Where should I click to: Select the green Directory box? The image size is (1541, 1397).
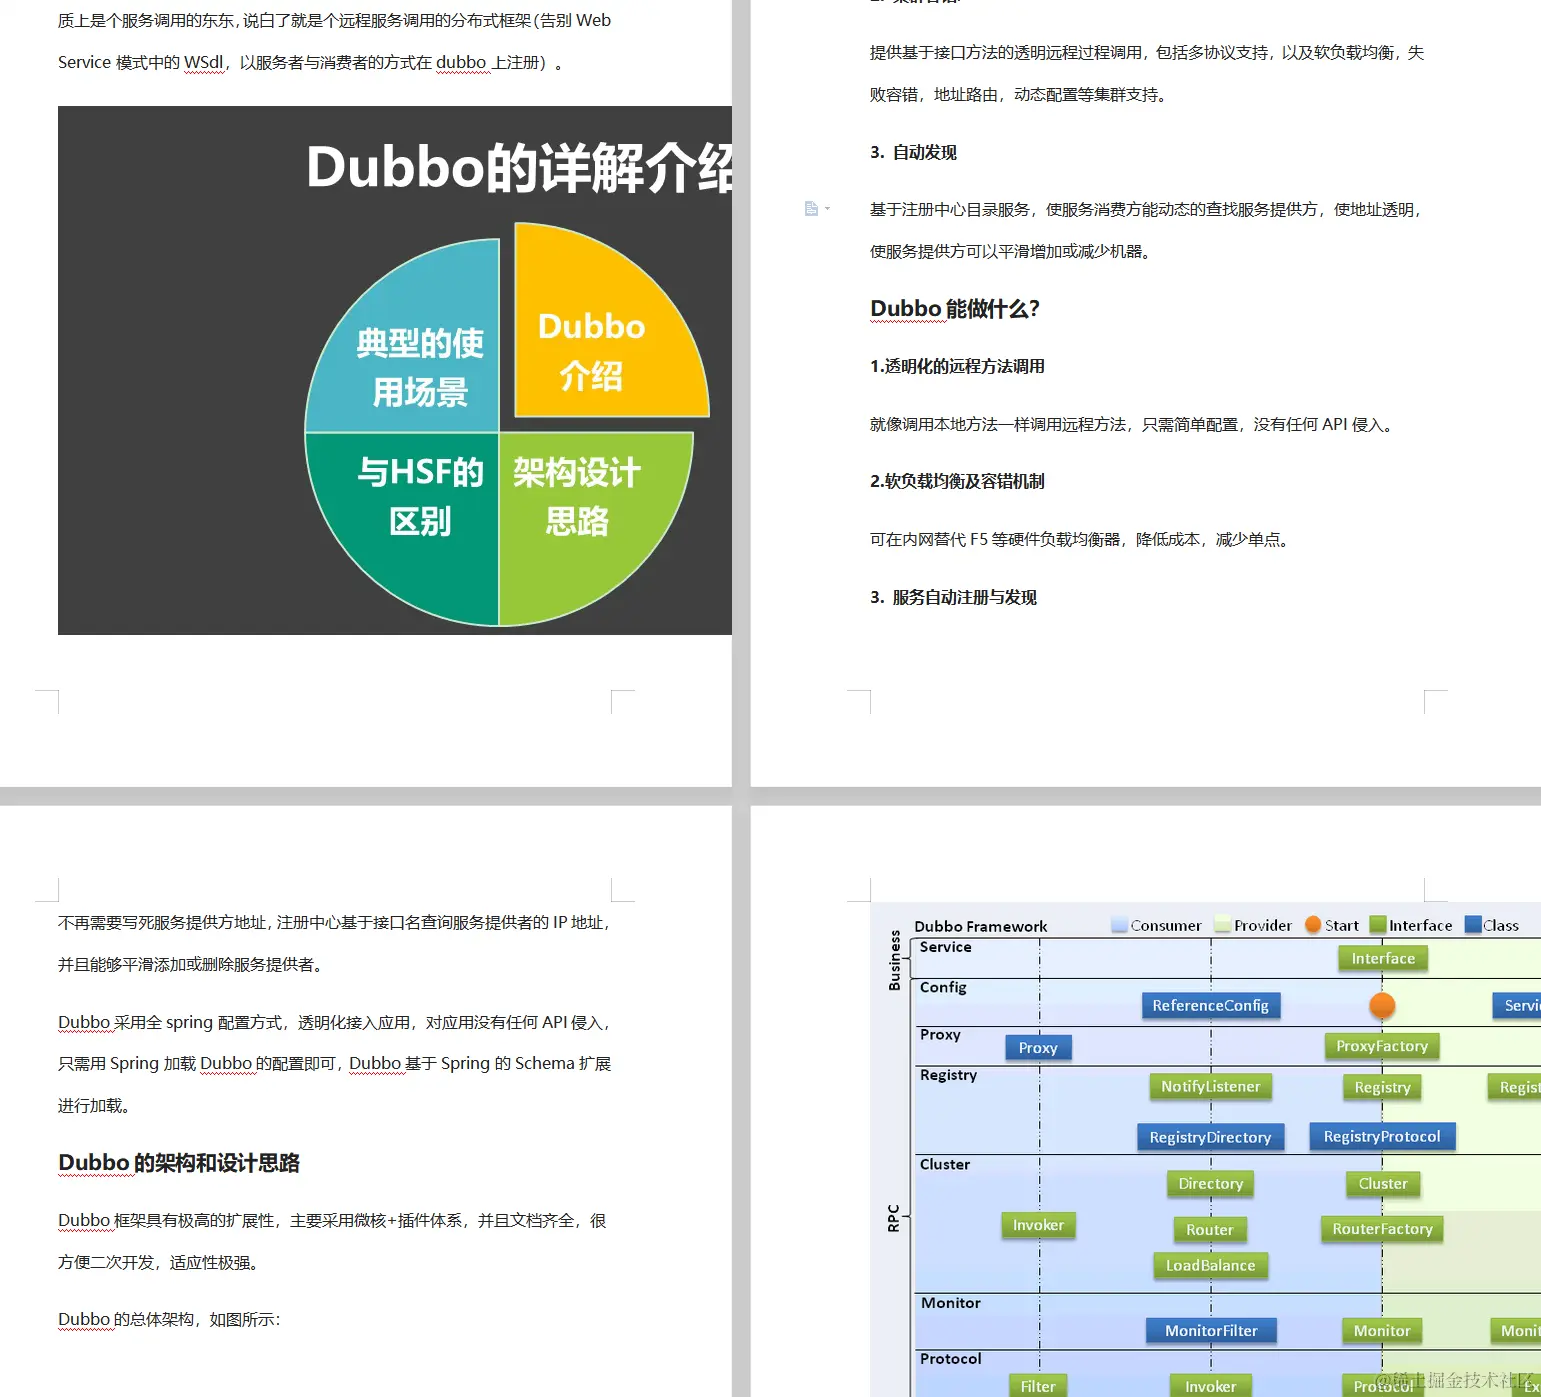[x=1210, y=1183]
